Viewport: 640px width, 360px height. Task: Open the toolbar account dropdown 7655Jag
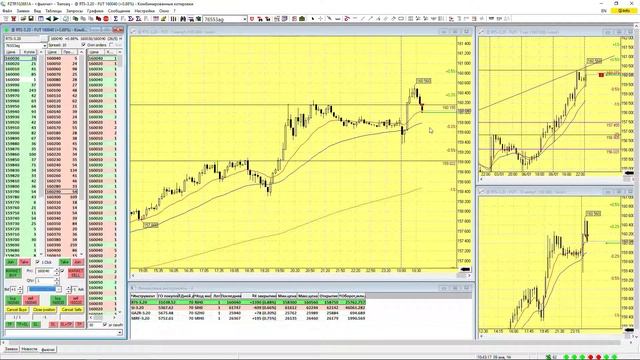(244, 19)
